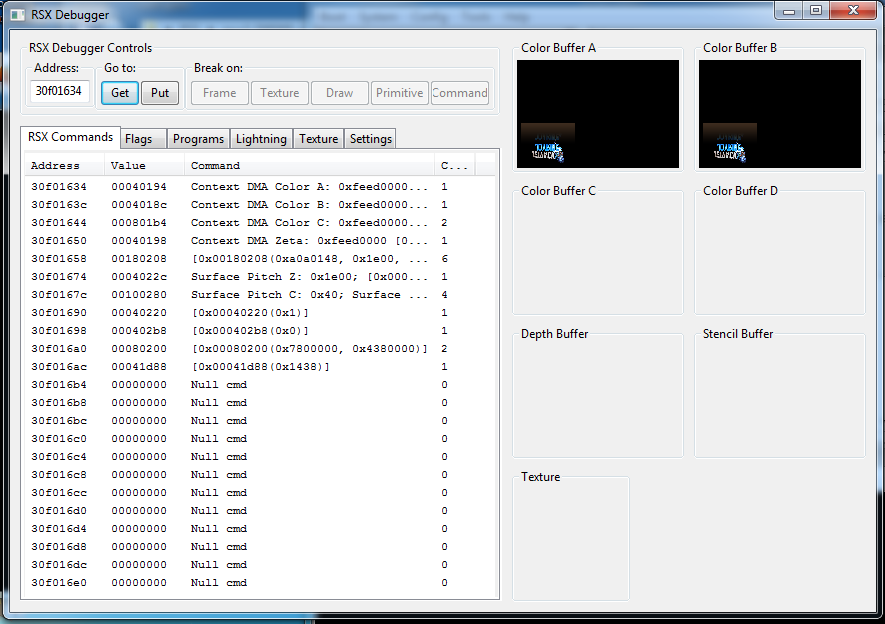The image size is (885, 624).
Task: Click the Texture preview panel
Action: [571, 540]
